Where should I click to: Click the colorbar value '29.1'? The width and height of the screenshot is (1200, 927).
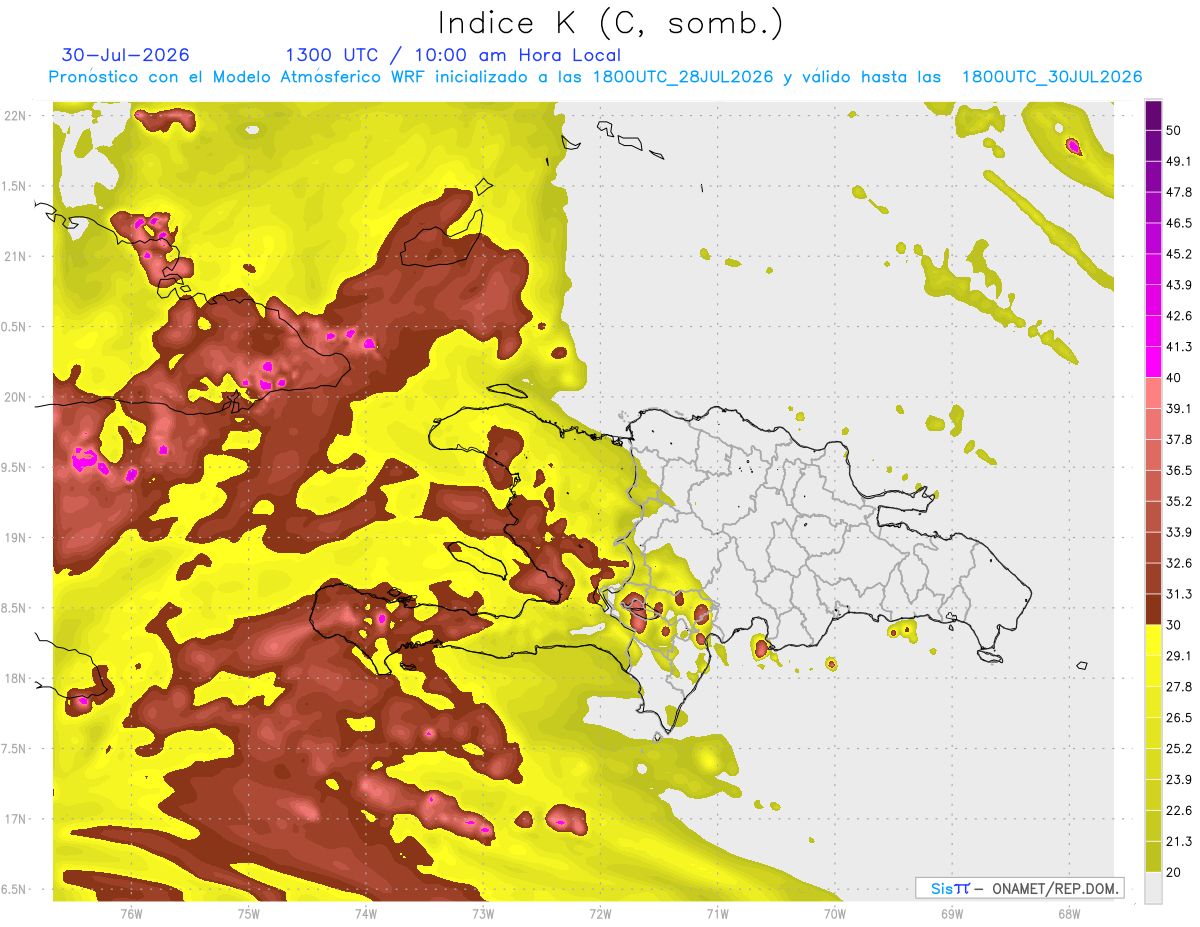[x=1178, y=656]
